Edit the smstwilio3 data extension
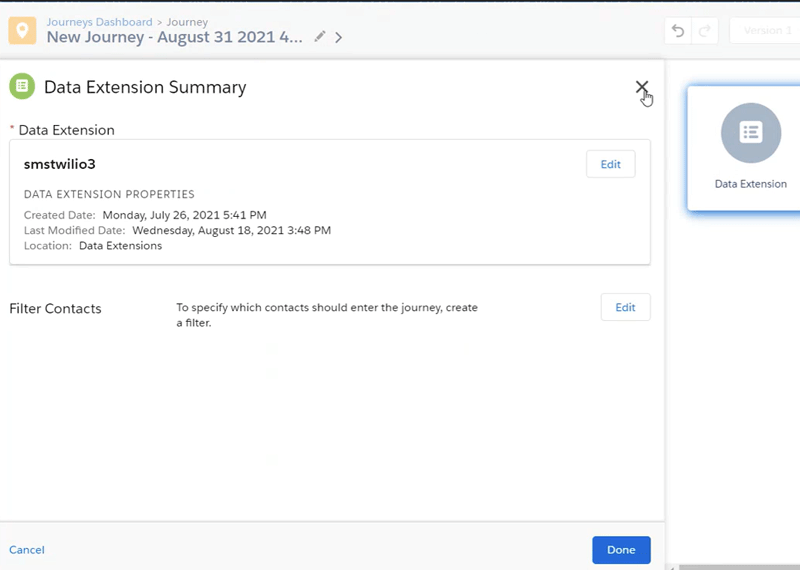800x570 pixels. point(610,165)
